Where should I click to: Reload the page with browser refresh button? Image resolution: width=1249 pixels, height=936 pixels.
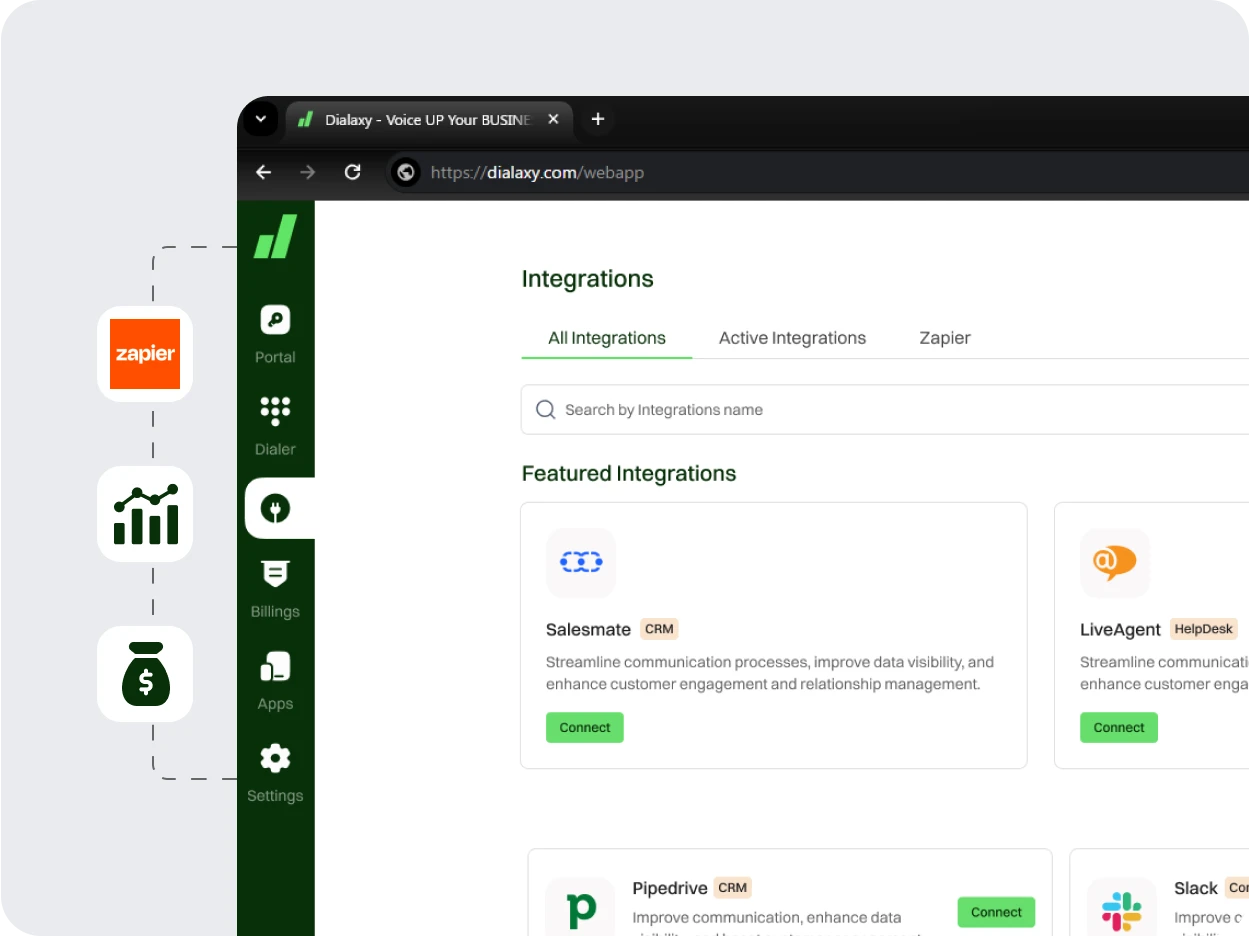click(352, 172)
